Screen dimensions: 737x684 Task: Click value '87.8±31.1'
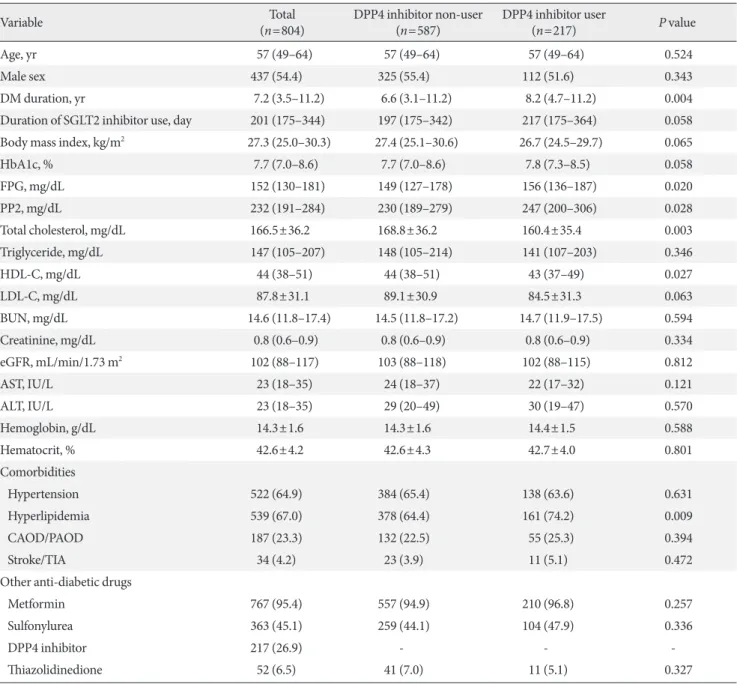click(x=282, y=296)
